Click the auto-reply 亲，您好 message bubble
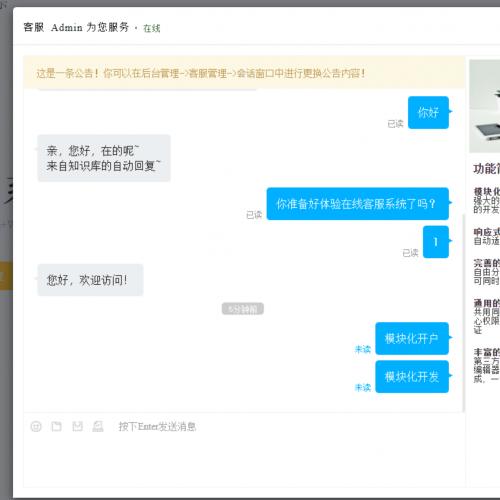The width and height of the screenshot is (500, 500). click(x=104, y=158)
